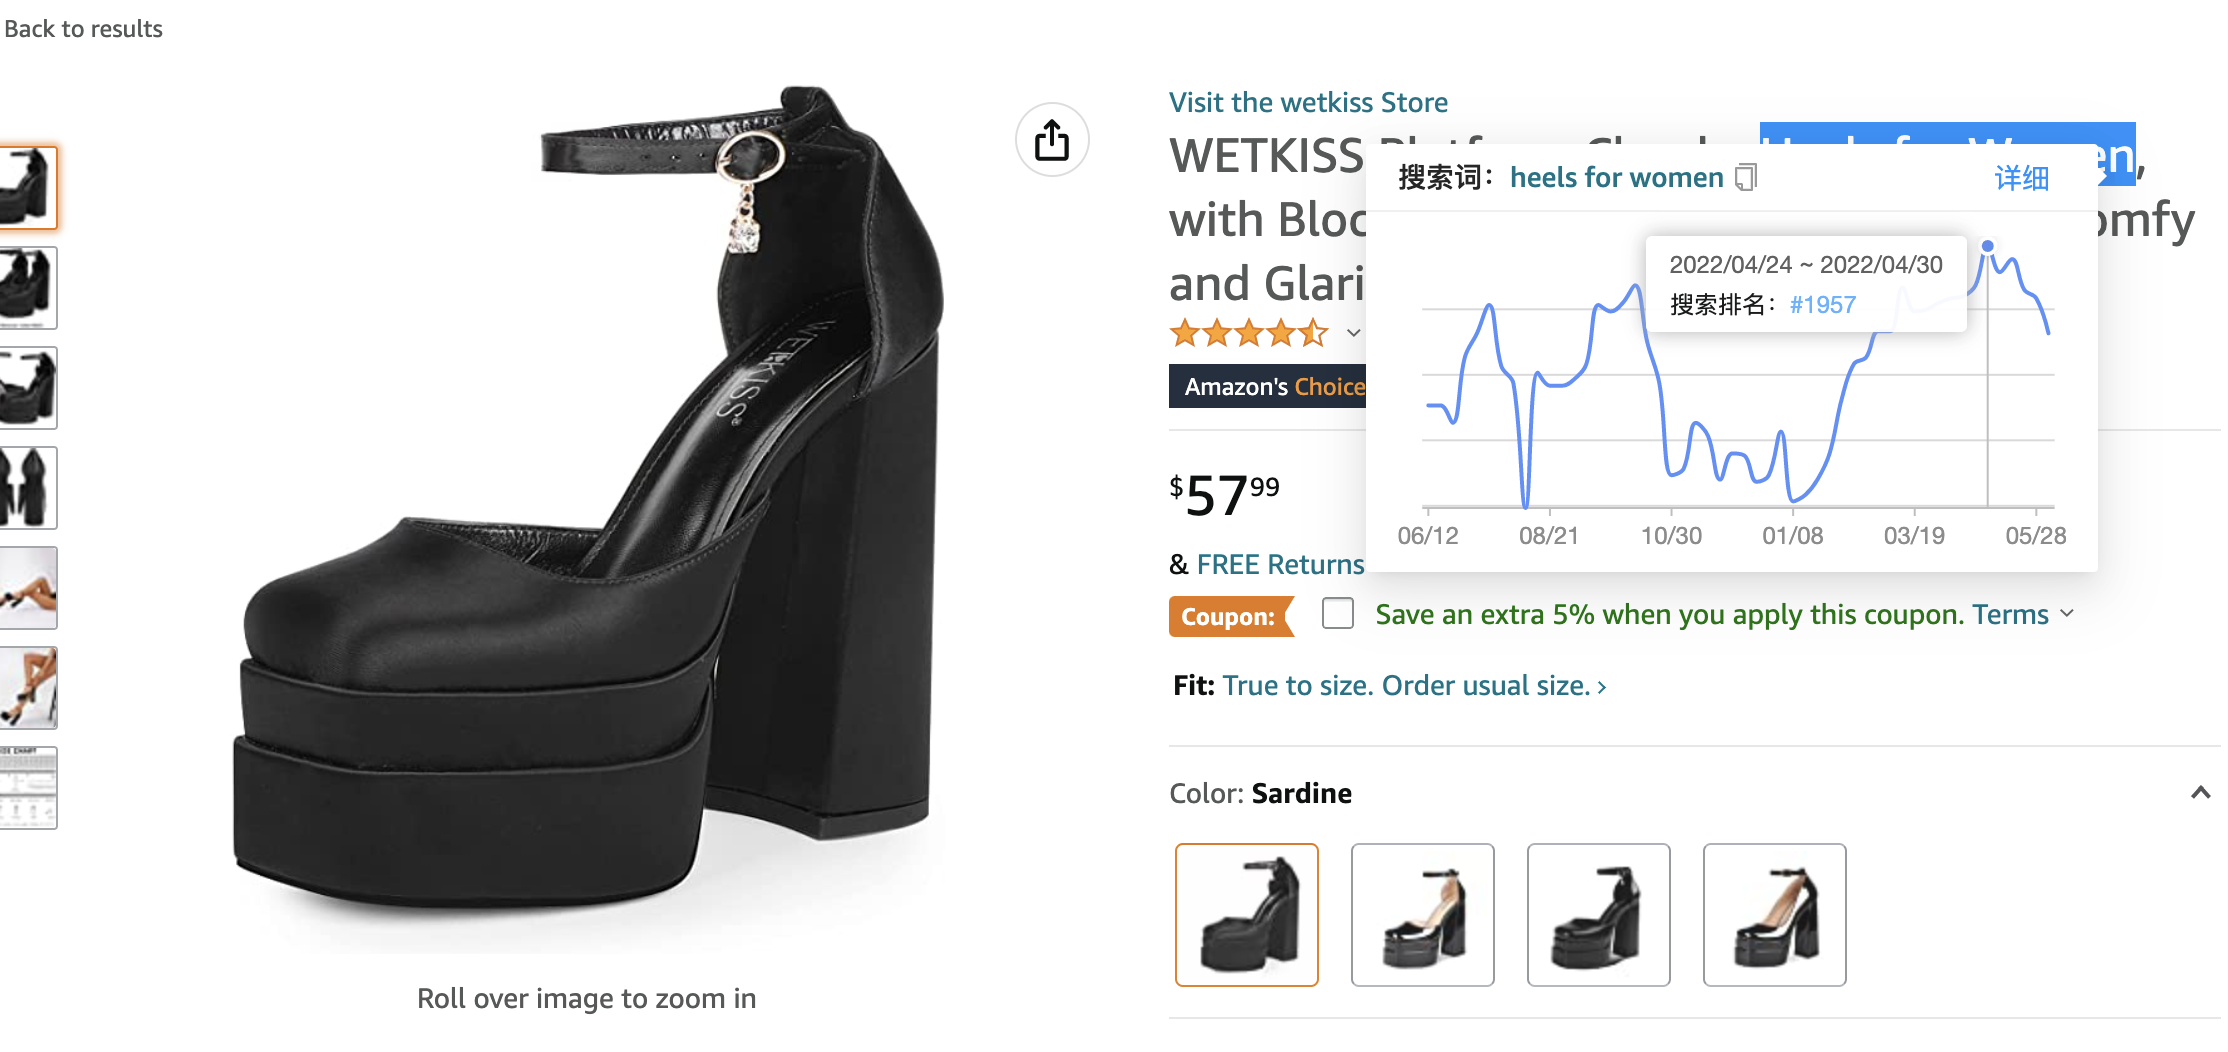Open the 详细 details link
Image resolution: width=2228 pixels, height=1052 pixels.
point(2021,178)
